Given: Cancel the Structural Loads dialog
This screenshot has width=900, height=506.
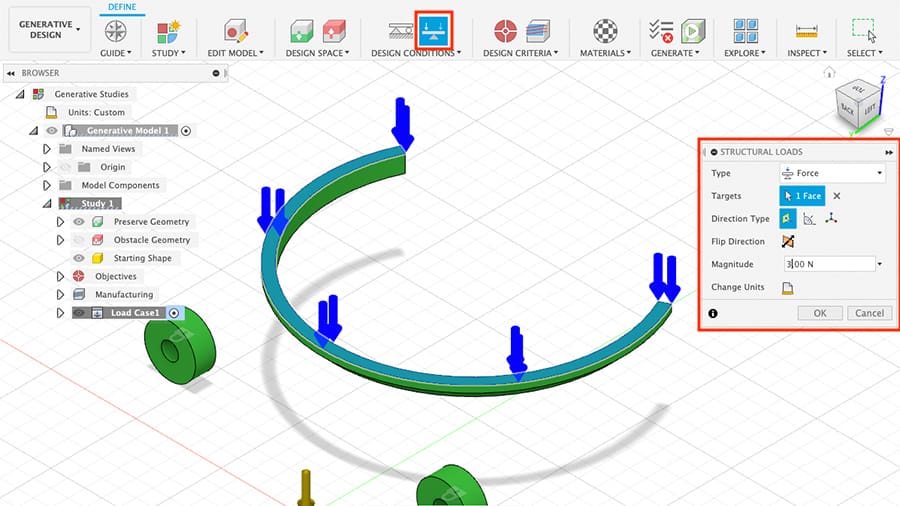Looking at the screenshot, I should (x=868, y=313).
